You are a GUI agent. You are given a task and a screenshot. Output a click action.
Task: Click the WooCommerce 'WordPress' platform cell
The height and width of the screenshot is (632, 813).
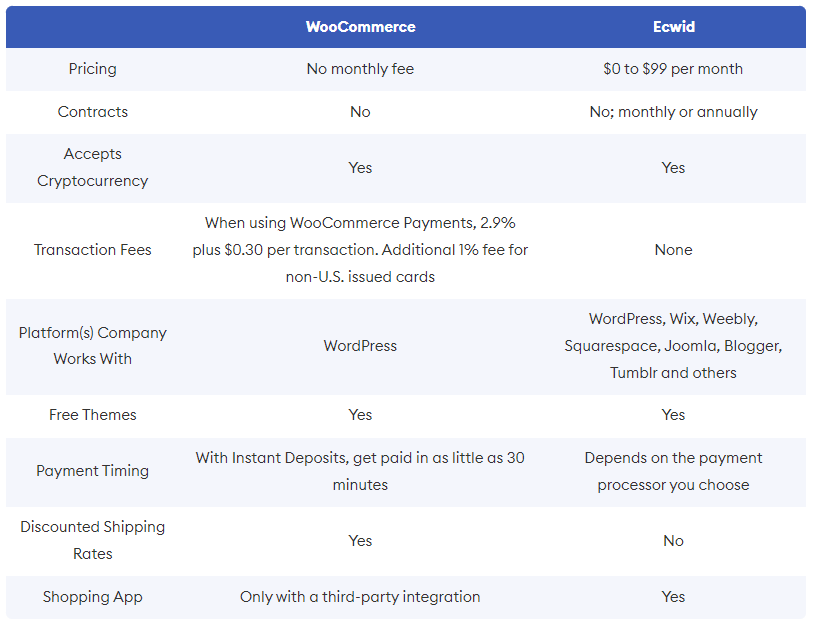coord(360,346)
